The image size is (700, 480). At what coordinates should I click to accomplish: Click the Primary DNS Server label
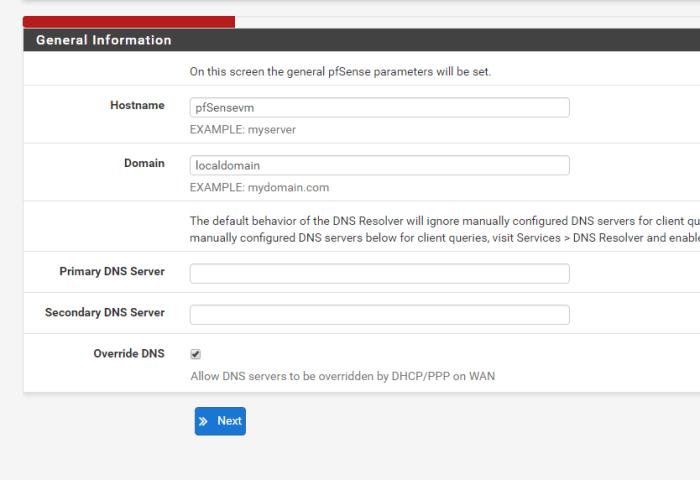112,271
